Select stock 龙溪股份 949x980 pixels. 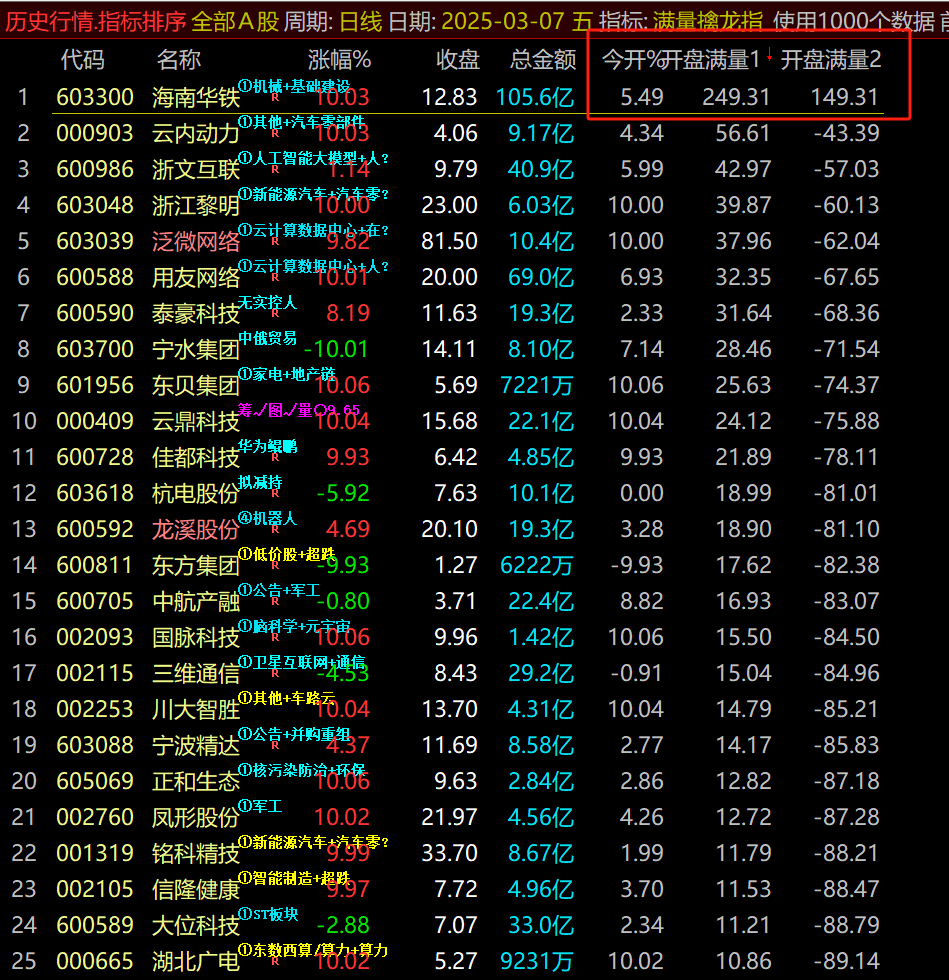click(x=196, y=530)
